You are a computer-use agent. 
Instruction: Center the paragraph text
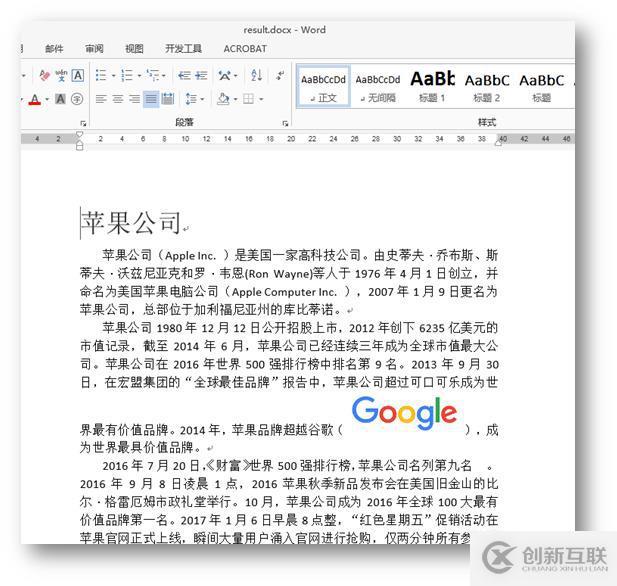118,99
